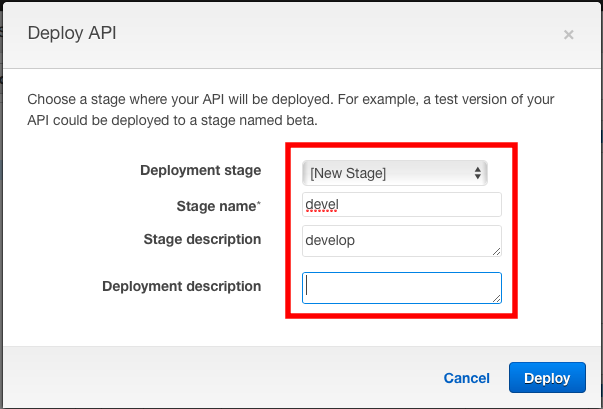603x409 pixels.
Task: Click the Deployment description label
Action: [x=182, y=286]
